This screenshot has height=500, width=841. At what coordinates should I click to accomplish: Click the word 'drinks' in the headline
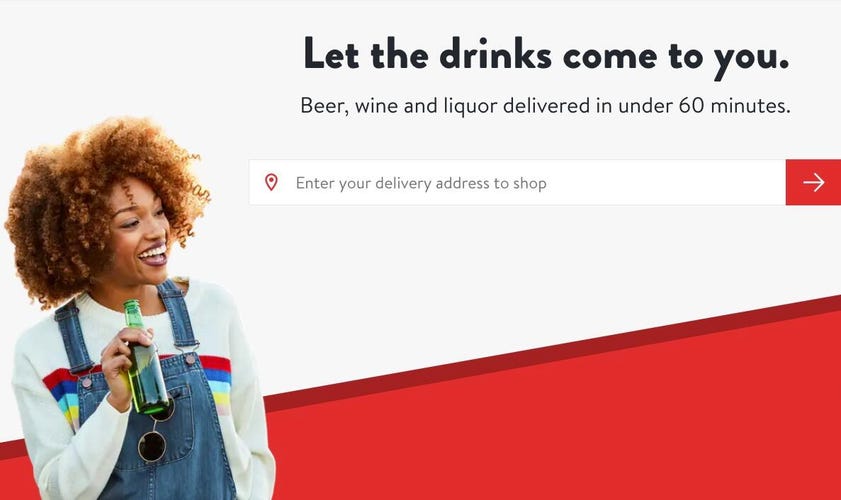tap(495, 54)
